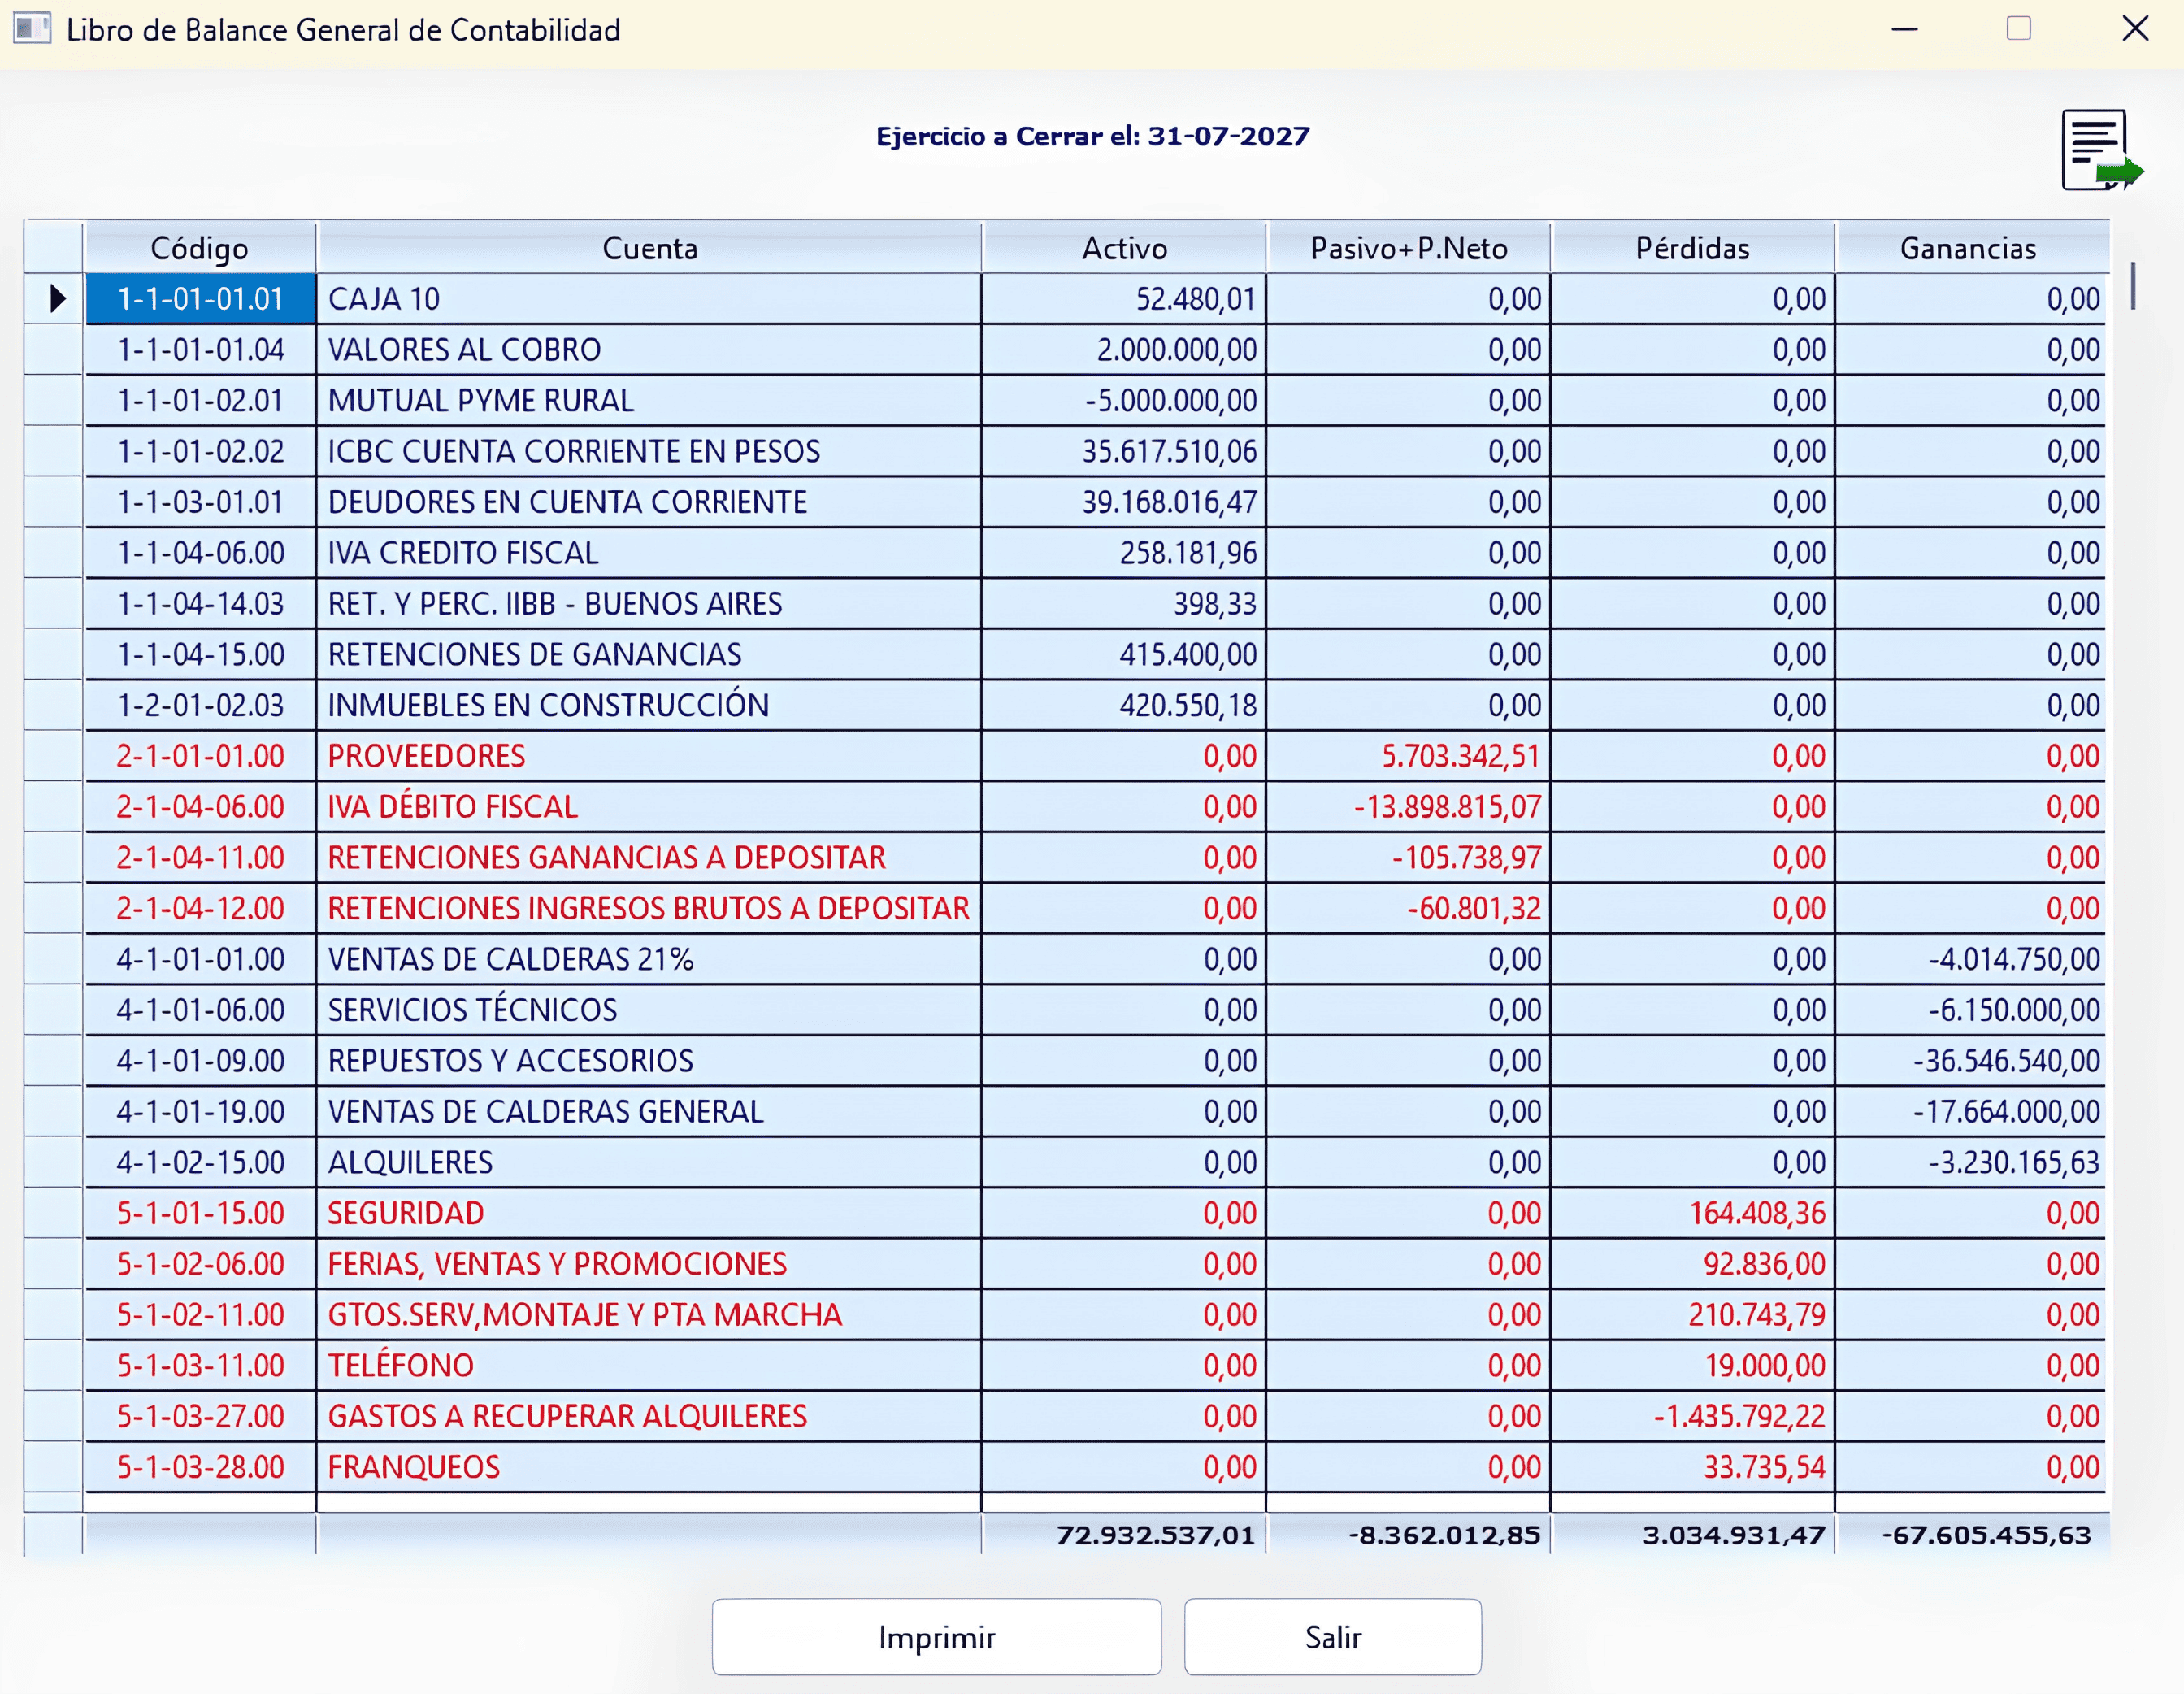Select GTOS.SERV,MONTAJE Y PTA MARCHA account
The width and height of the screenshot is (2184, 1694).
click(x=649, y=1315)
